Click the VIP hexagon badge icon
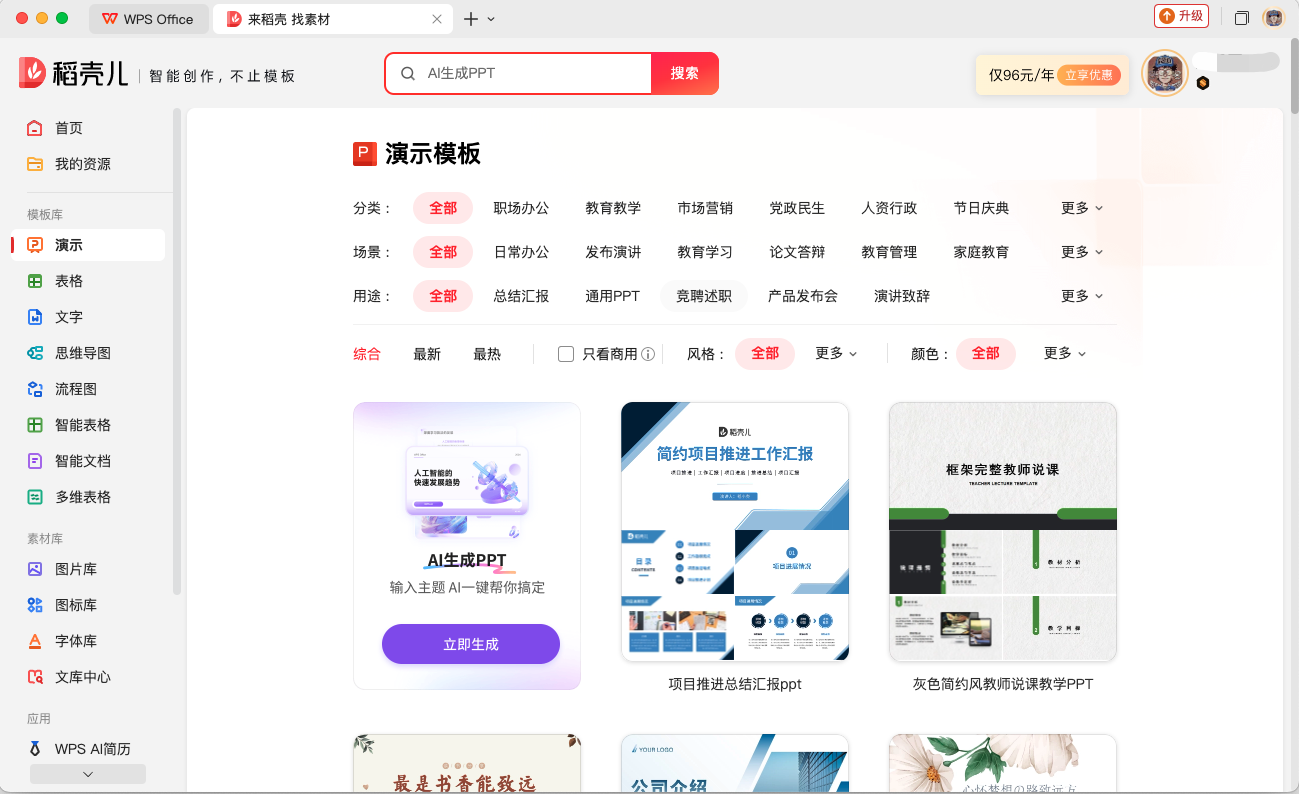Viewport: 1299px width, 794px height. (x=1203, y=83)
